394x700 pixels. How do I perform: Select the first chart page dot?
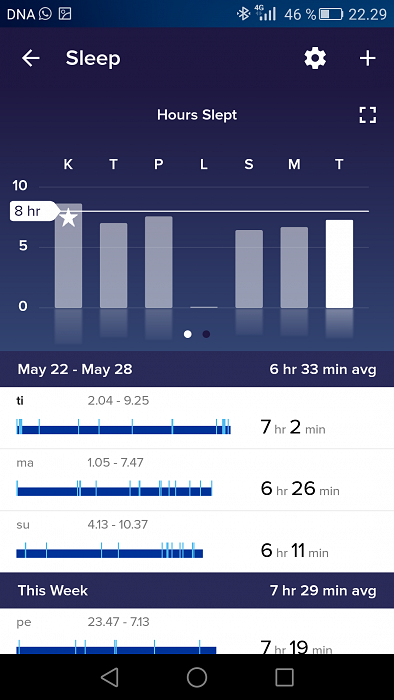point(188,334)
